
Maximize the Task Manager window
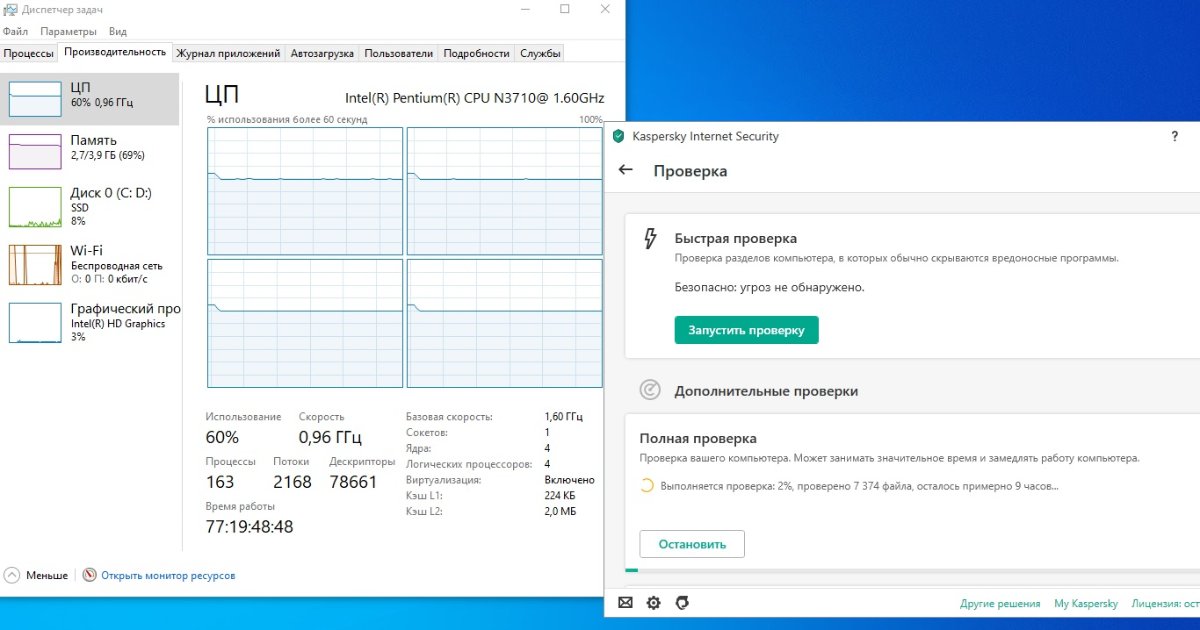564,9
